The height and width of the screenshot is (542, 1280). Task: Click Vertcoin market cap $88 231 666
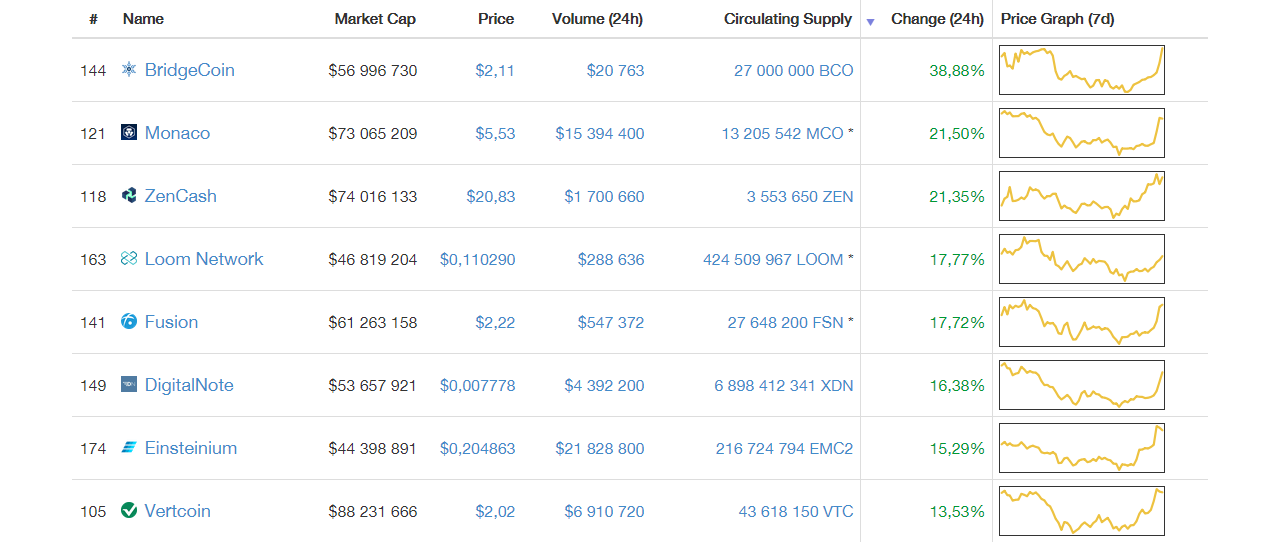[373, 511]
